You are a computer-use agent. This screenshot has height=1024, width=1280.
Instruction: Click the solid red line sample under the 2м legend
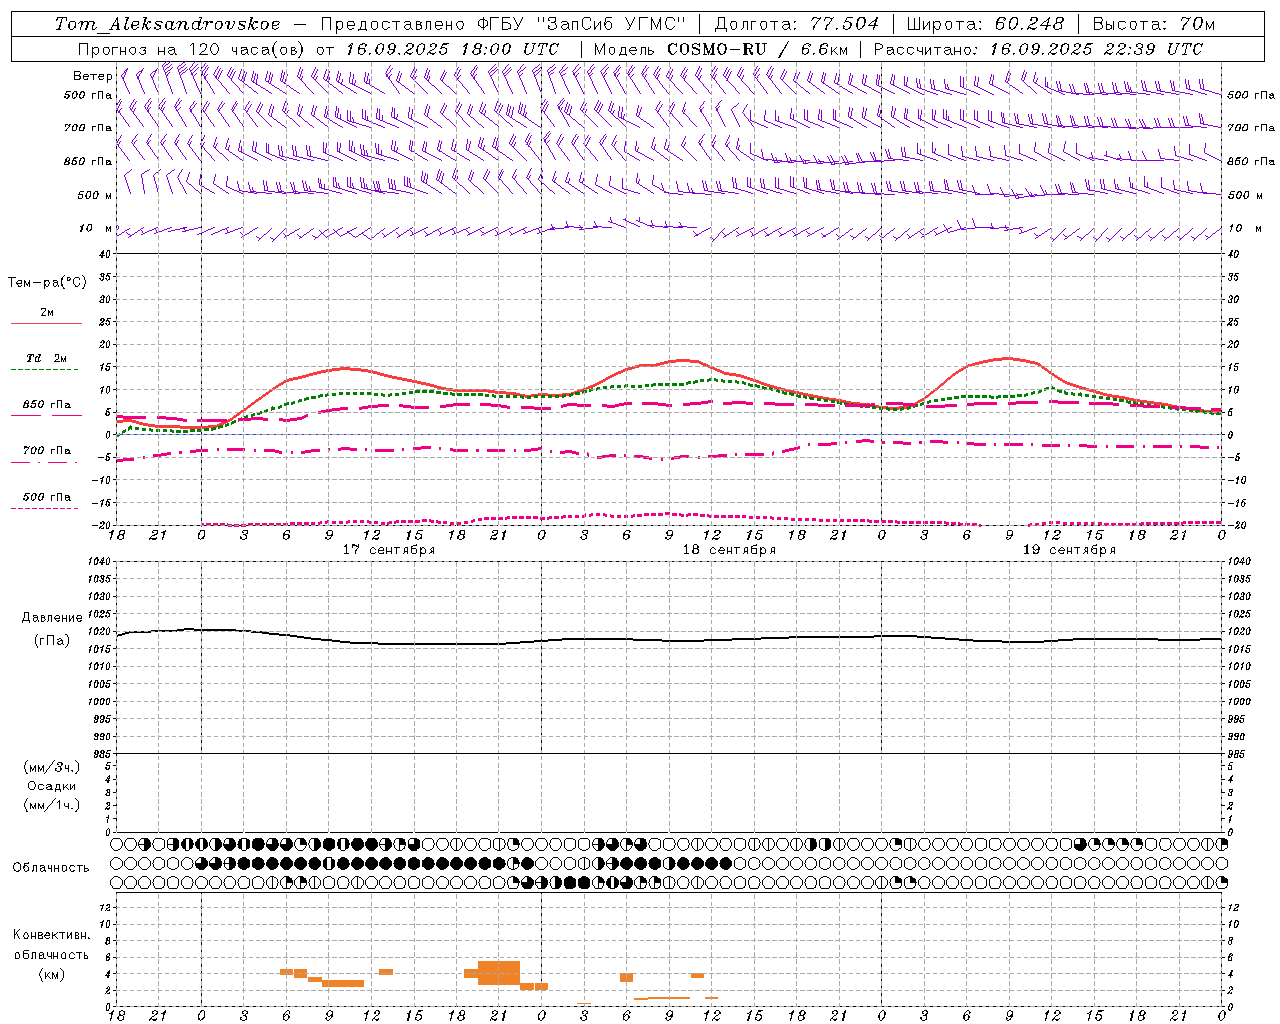click(47, 323)
